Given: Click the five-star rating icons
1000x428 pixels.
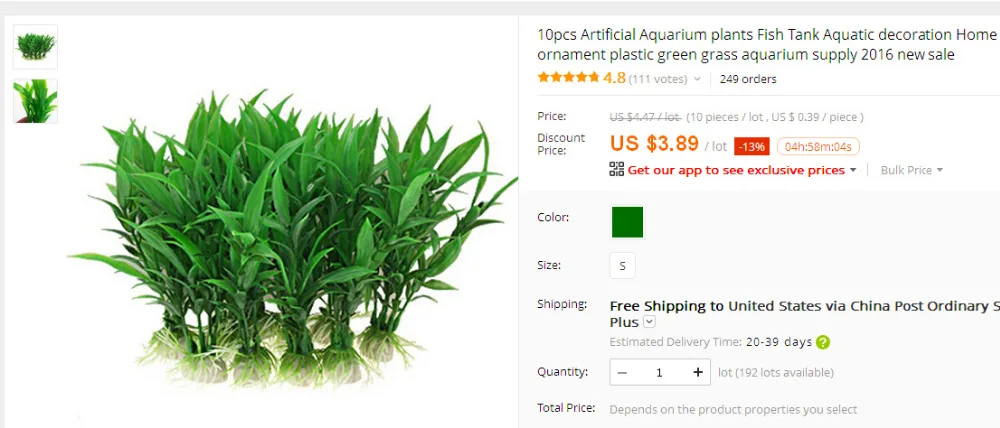Looking at the screenshot, I should coord(568,78).
